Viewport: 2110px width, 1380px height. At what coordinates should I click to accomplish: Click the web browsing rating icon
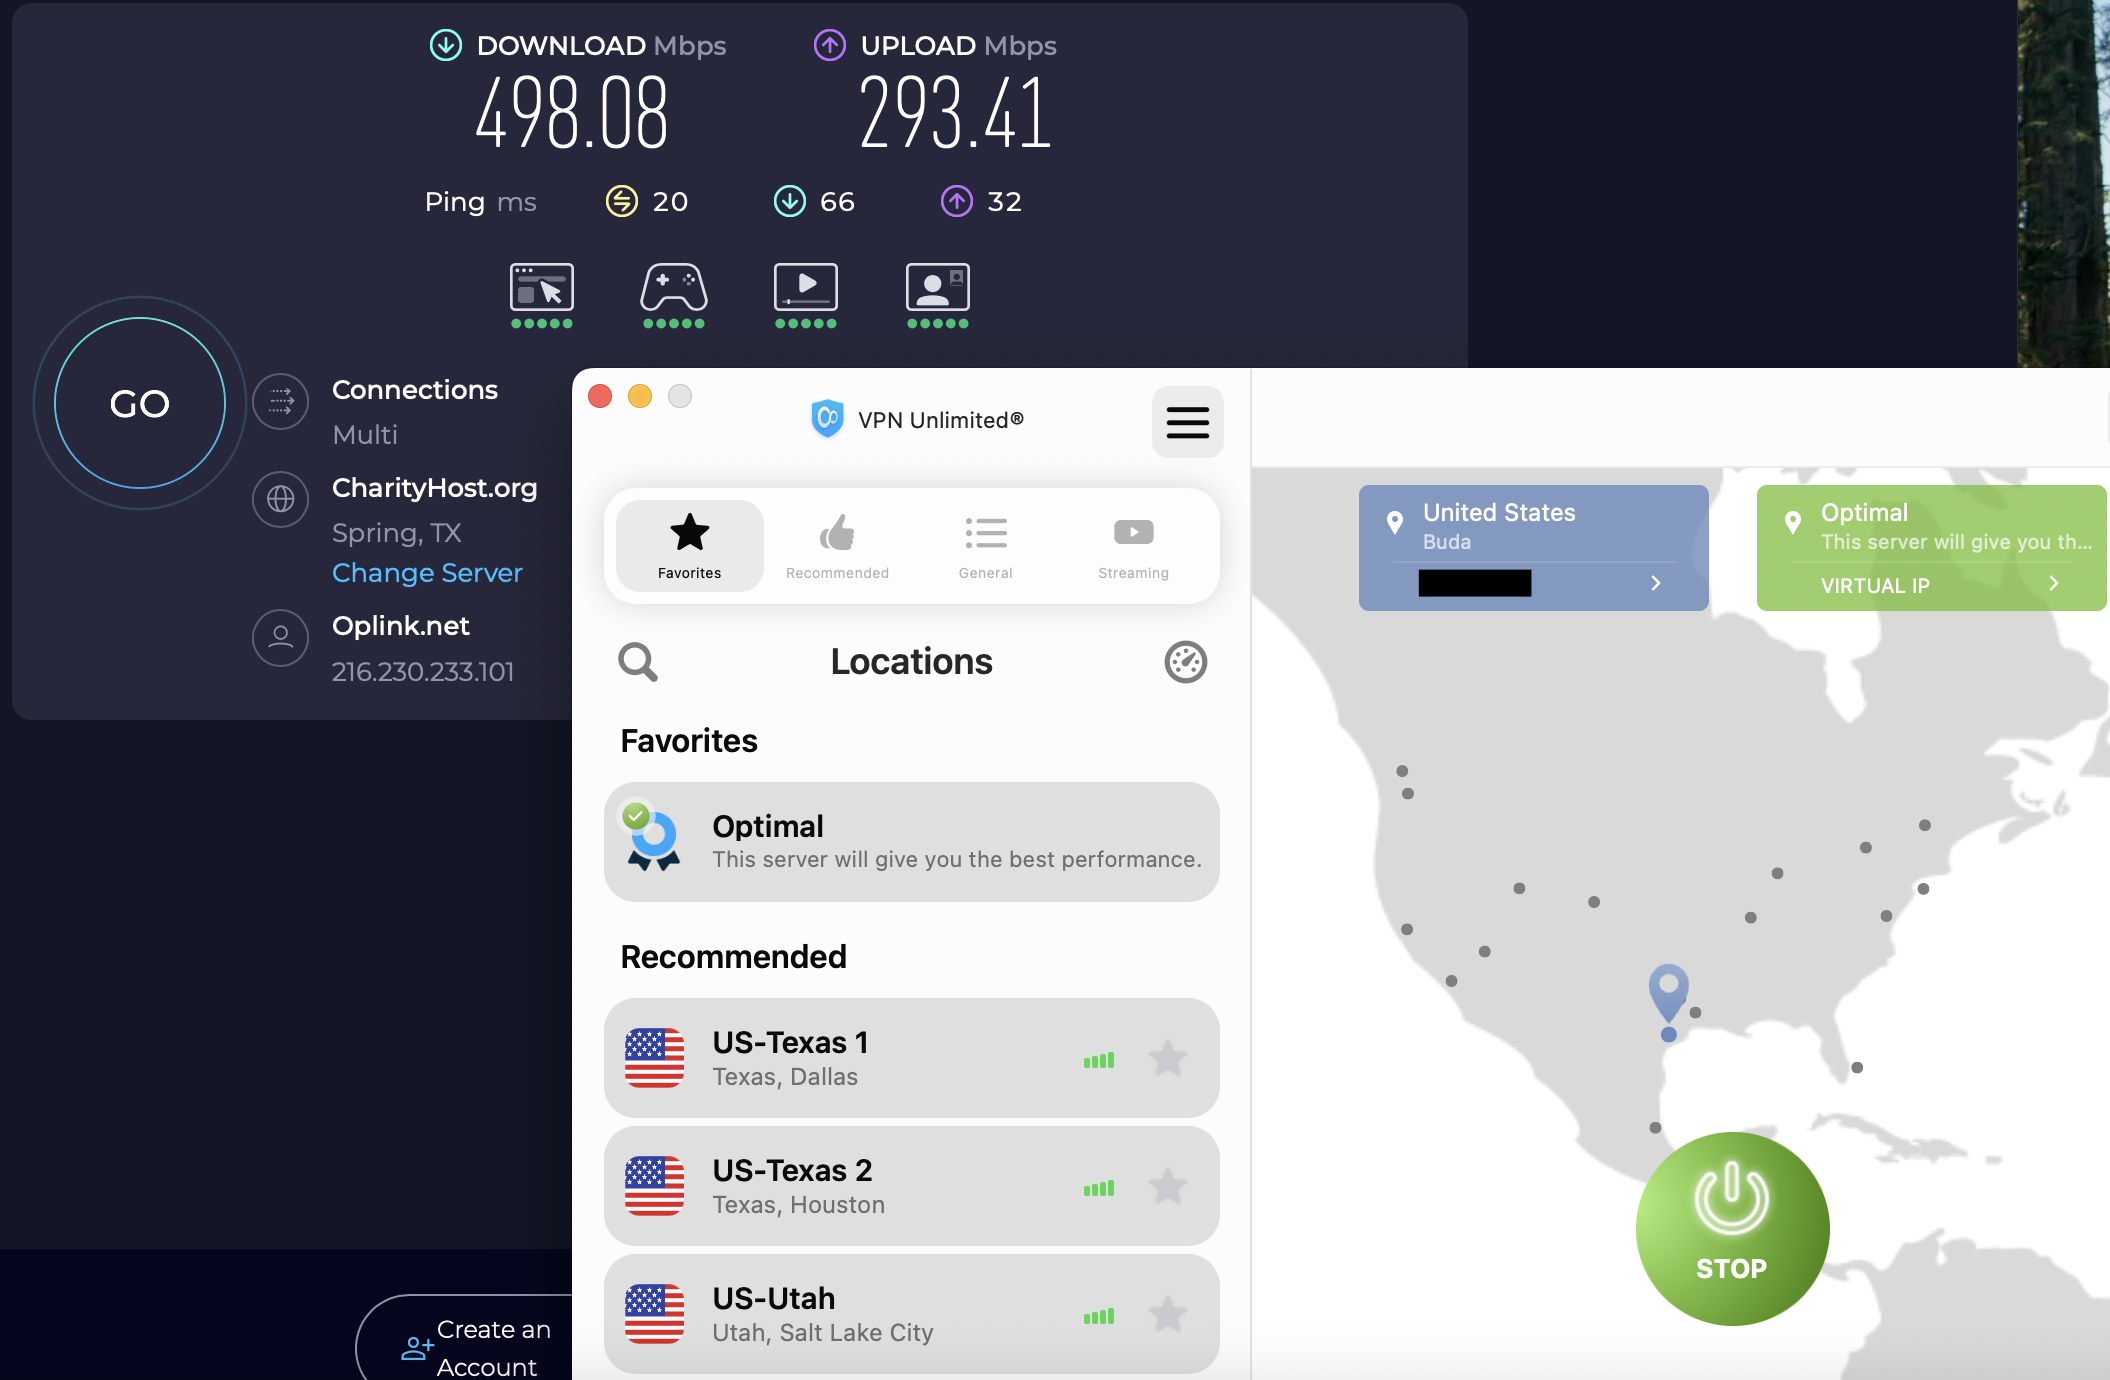(x=542, y=288)
